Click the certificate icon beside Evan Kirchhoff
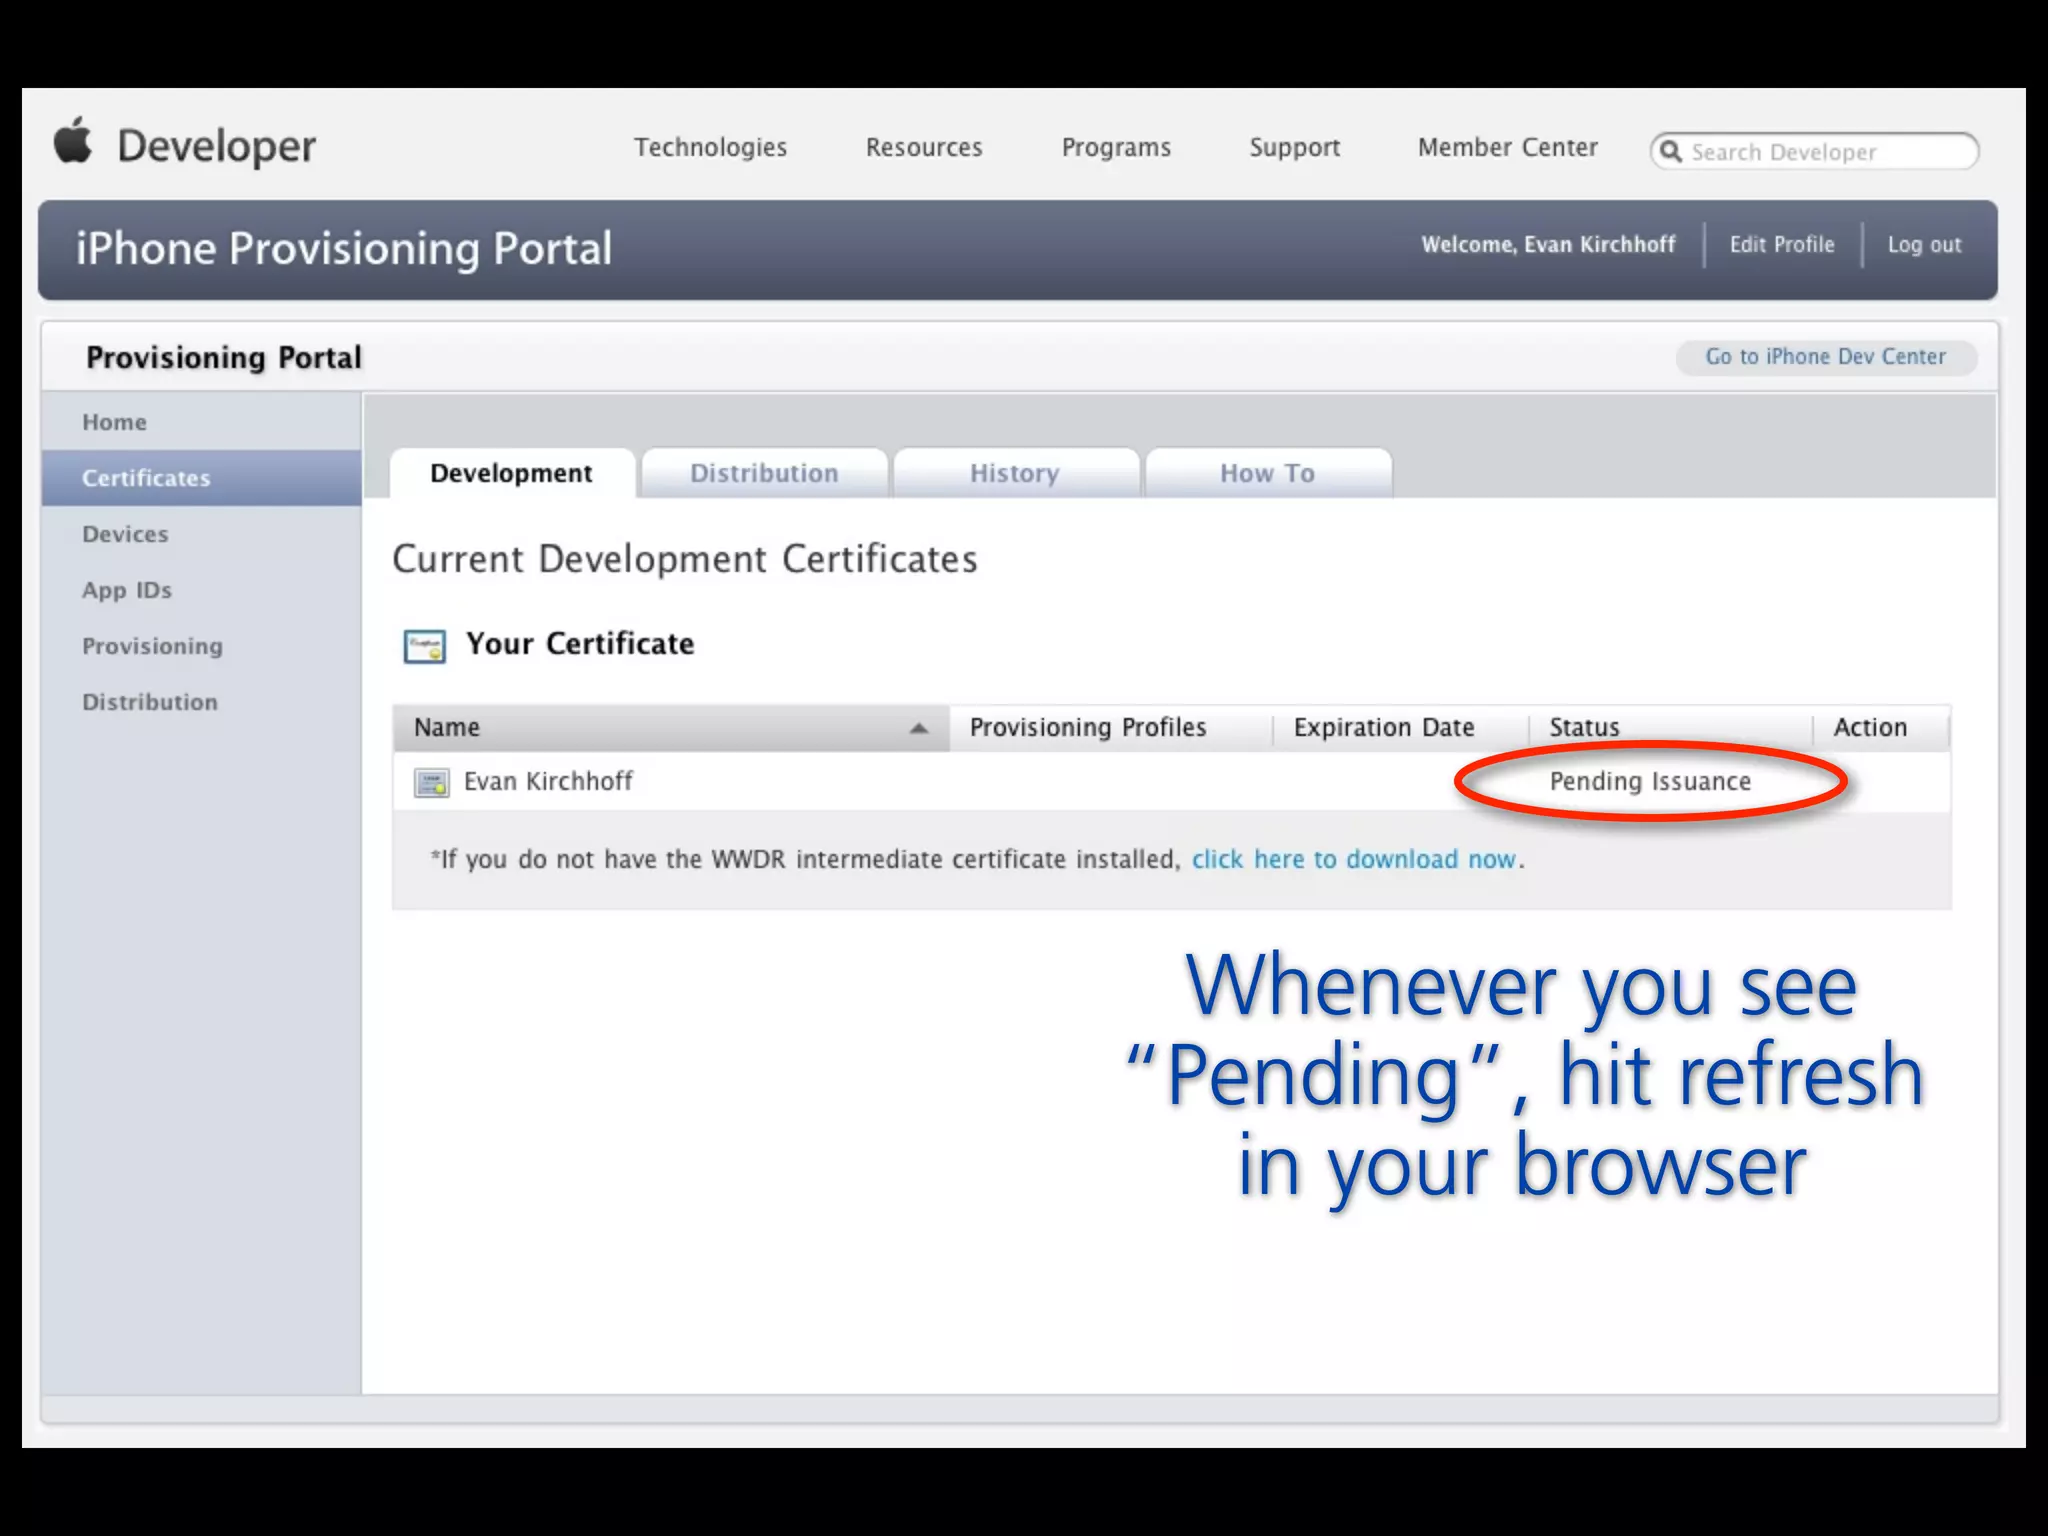 (431, 783)
